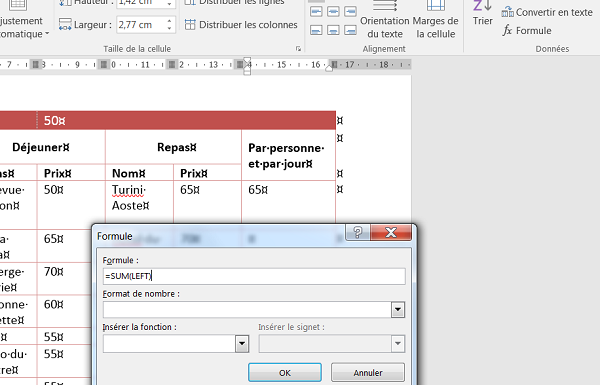
Task: Select Convertir en texte command
Action: pos(547,12)
